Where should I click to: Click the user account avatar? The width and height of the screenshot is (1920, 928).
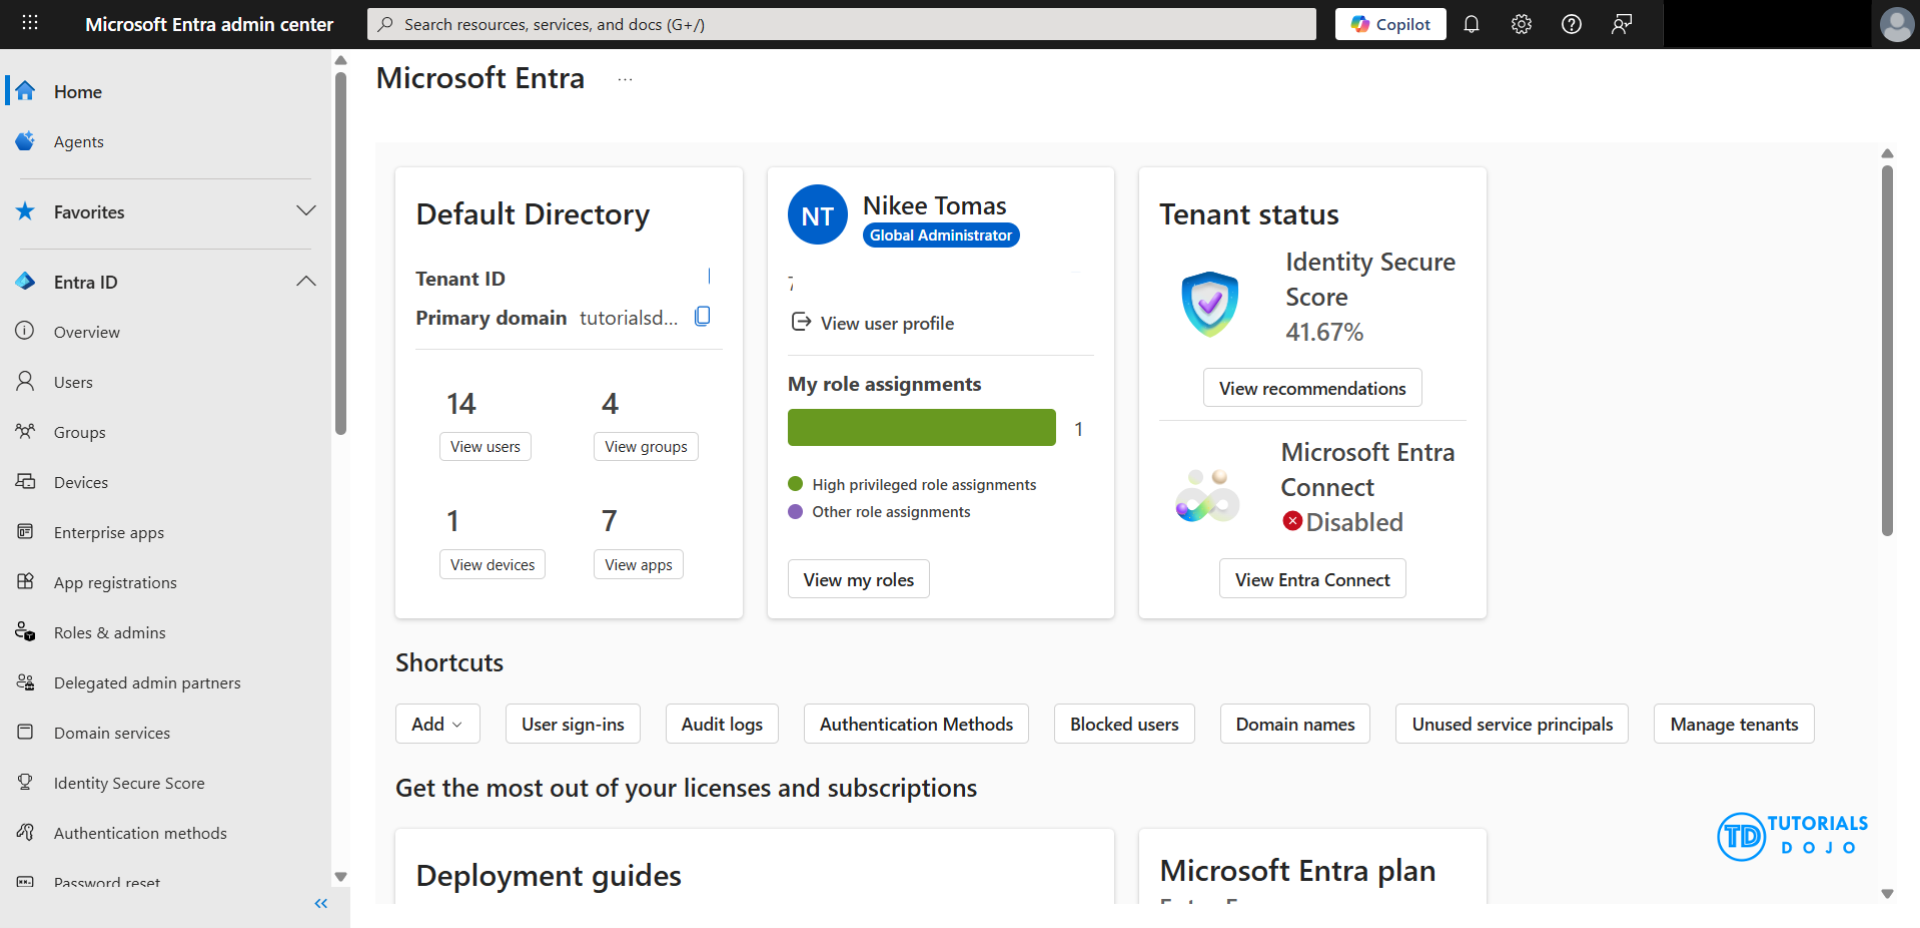(x=1896, y=24)
